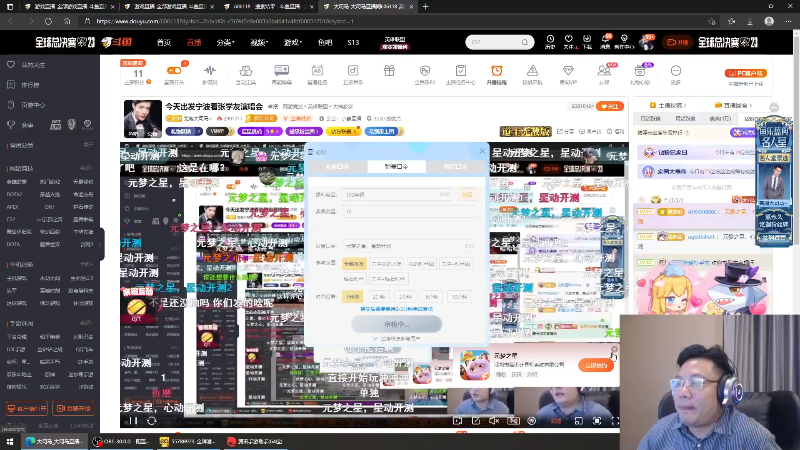Pause the live video player

pyautogui.click(x=133, y=421)
